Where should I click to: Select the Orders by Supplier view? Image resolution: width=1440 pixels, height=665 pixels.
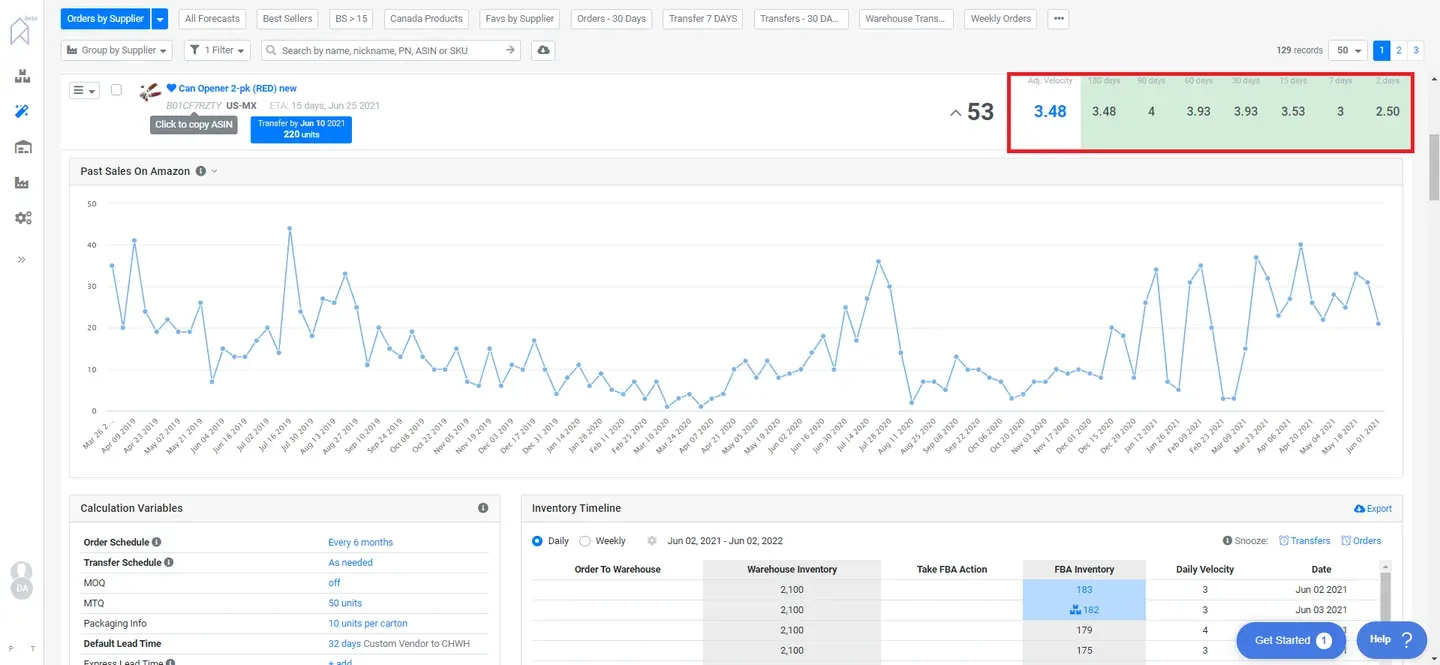pos(105,18)
